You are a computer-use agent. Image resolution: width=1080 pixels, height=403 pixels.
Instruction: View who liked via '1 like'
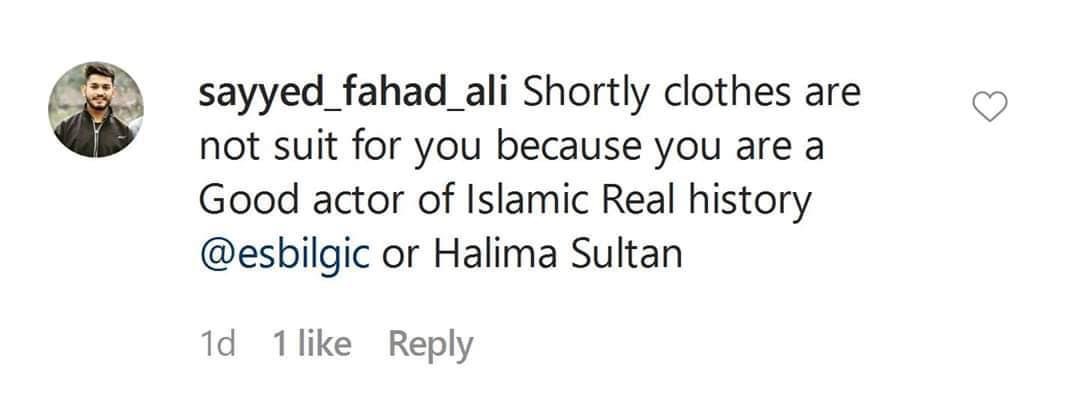click(312, 343)
